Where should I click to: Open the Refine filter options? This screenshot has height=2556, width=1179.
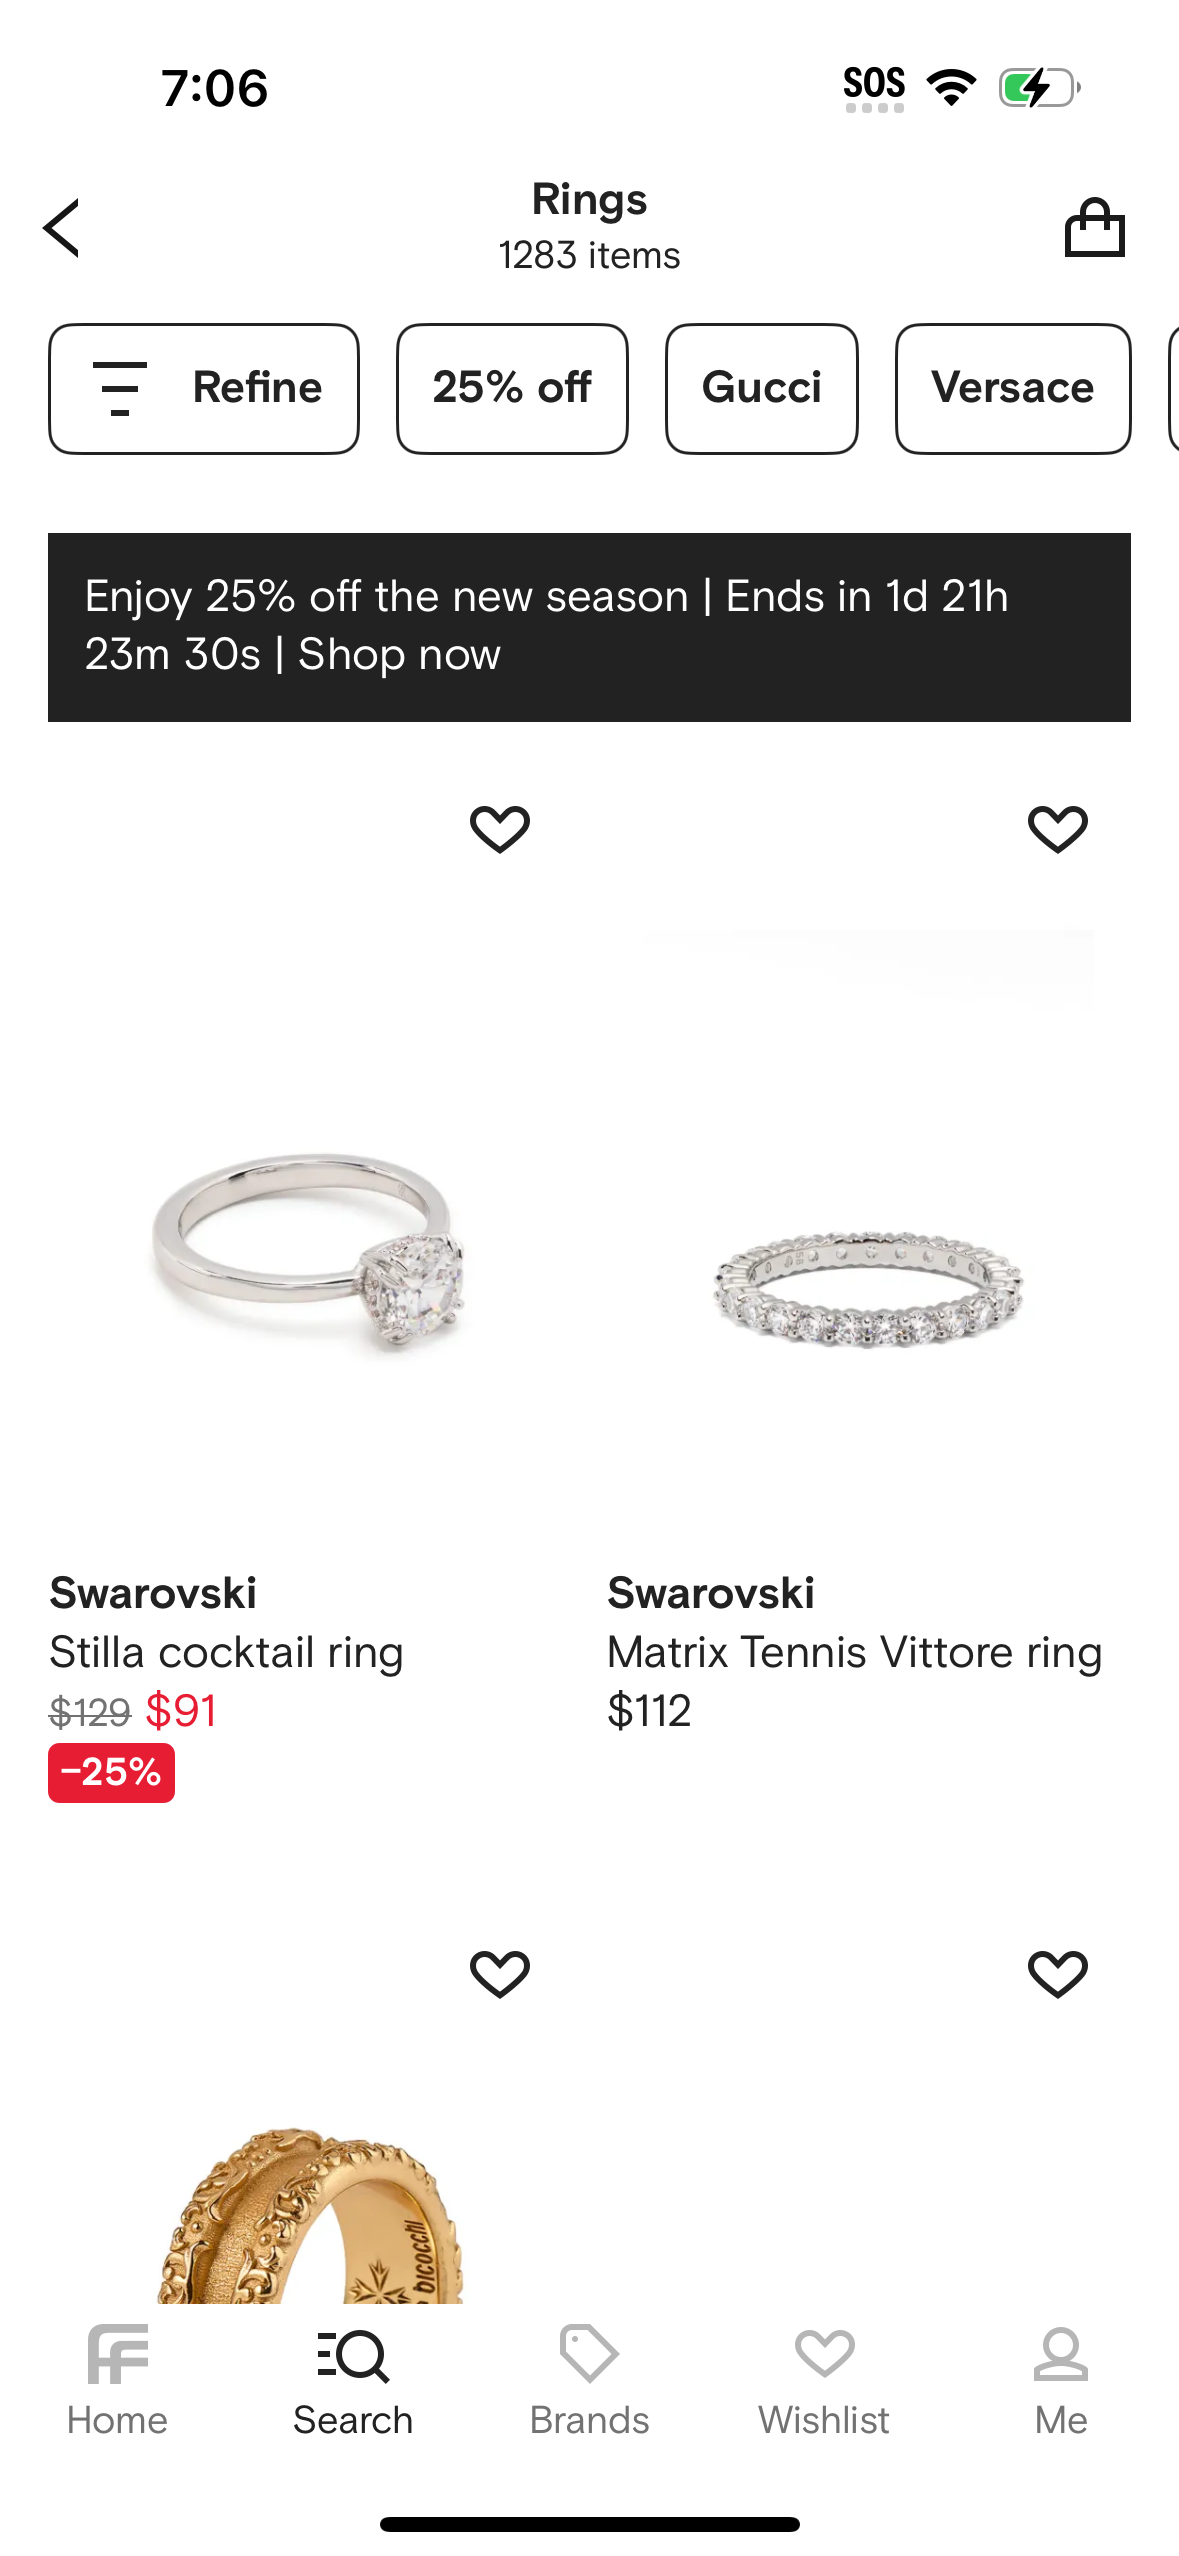pyautogui.click(x=204, y=388)
